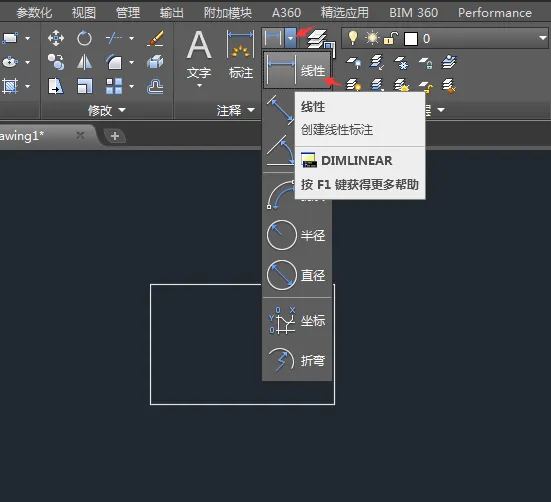The image size is (551, 502).
Task: Open the A360 ribbon tab
Action: coord(286,13)
